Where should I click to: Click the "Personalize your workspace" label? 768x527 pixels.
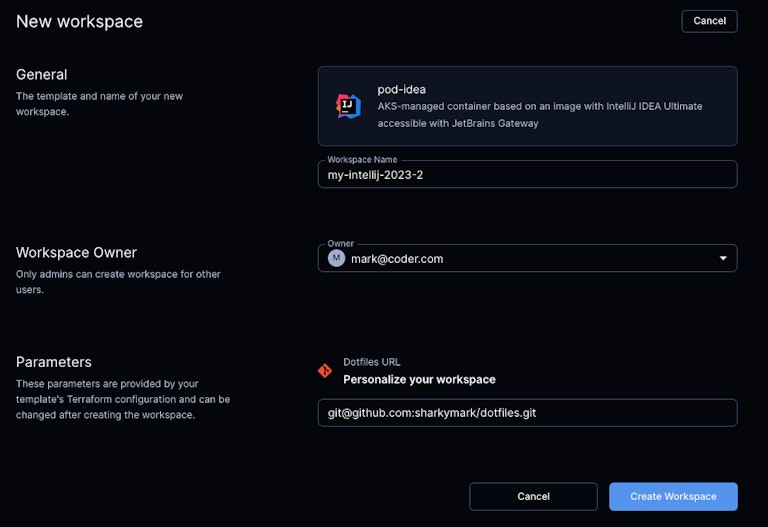click(419, 379)
